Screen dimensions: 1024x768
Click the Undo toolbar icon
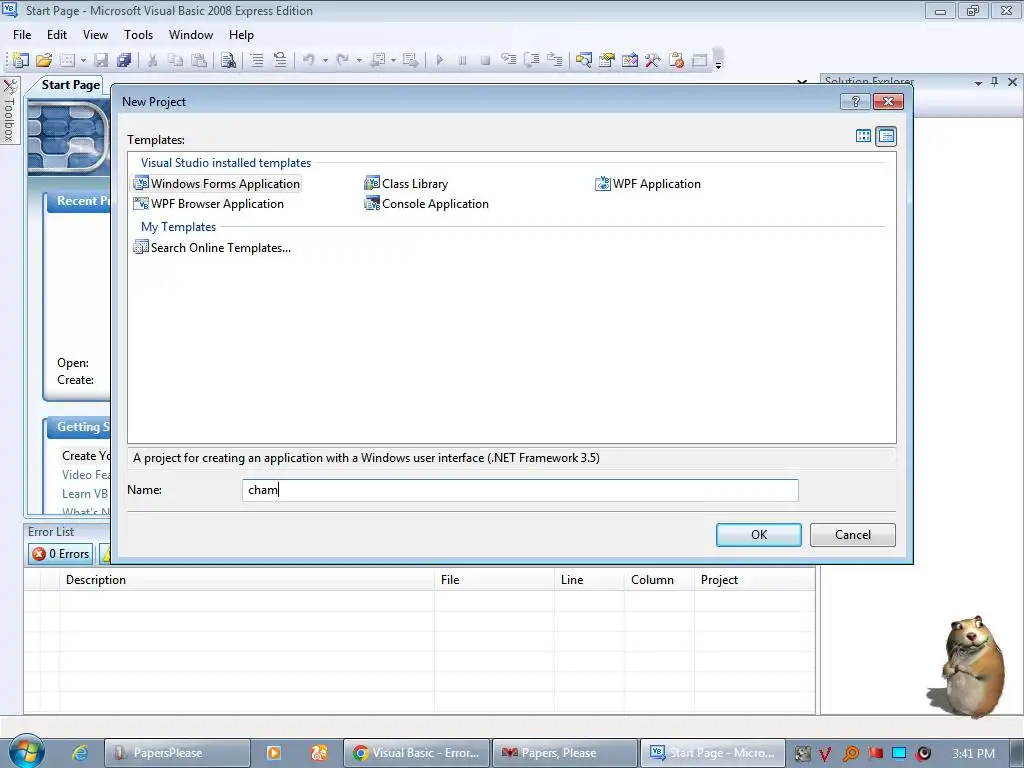tap(308, 60)
